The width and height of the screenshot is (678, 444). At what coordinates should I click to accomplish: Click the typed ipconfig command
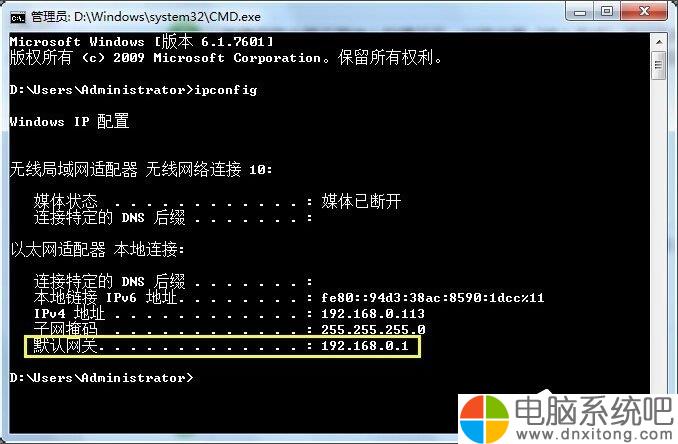(x=225, y=90)
